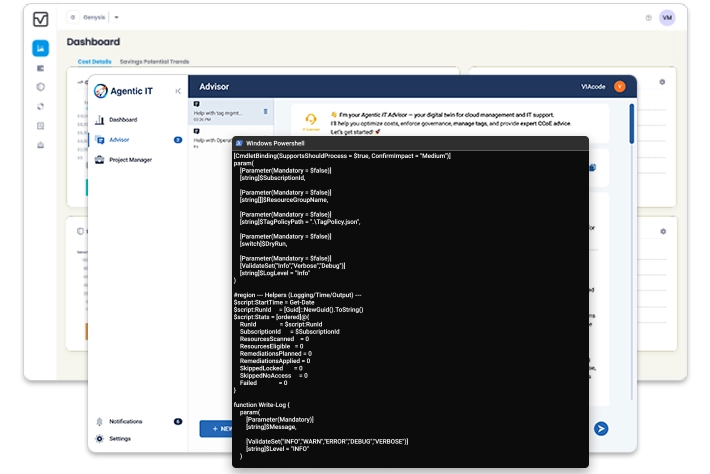Click the send message arrow button
Viewport: 710px width, 474px height.
601,428
